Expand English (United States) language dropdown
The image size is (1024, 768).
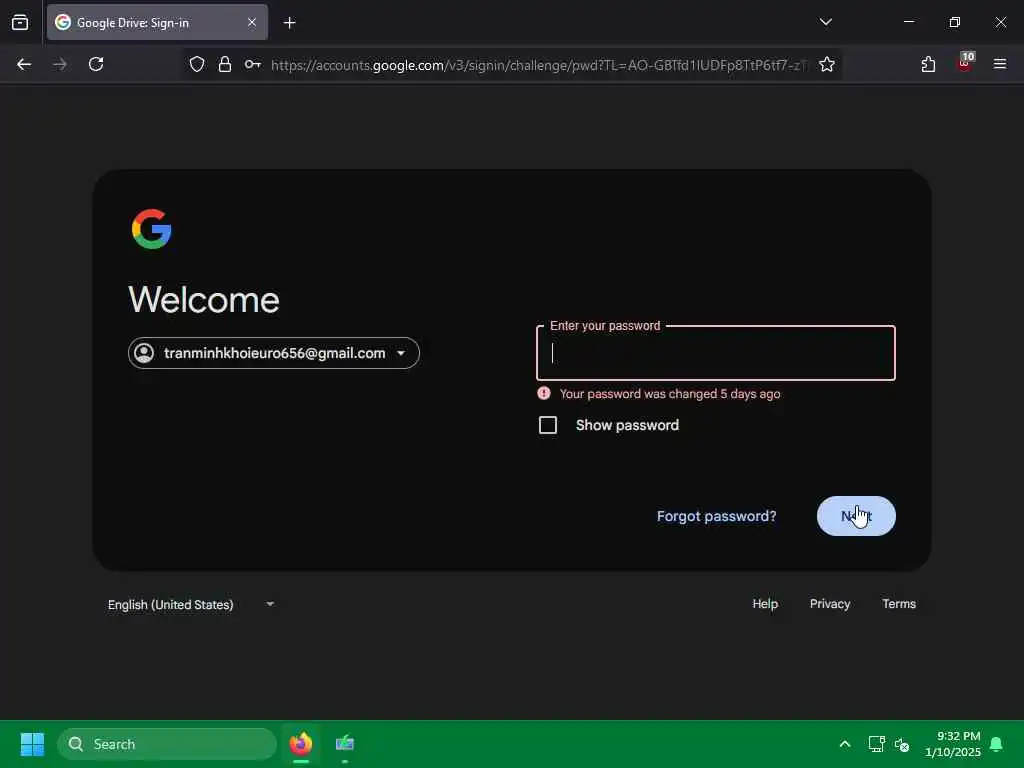click(191, 605)
